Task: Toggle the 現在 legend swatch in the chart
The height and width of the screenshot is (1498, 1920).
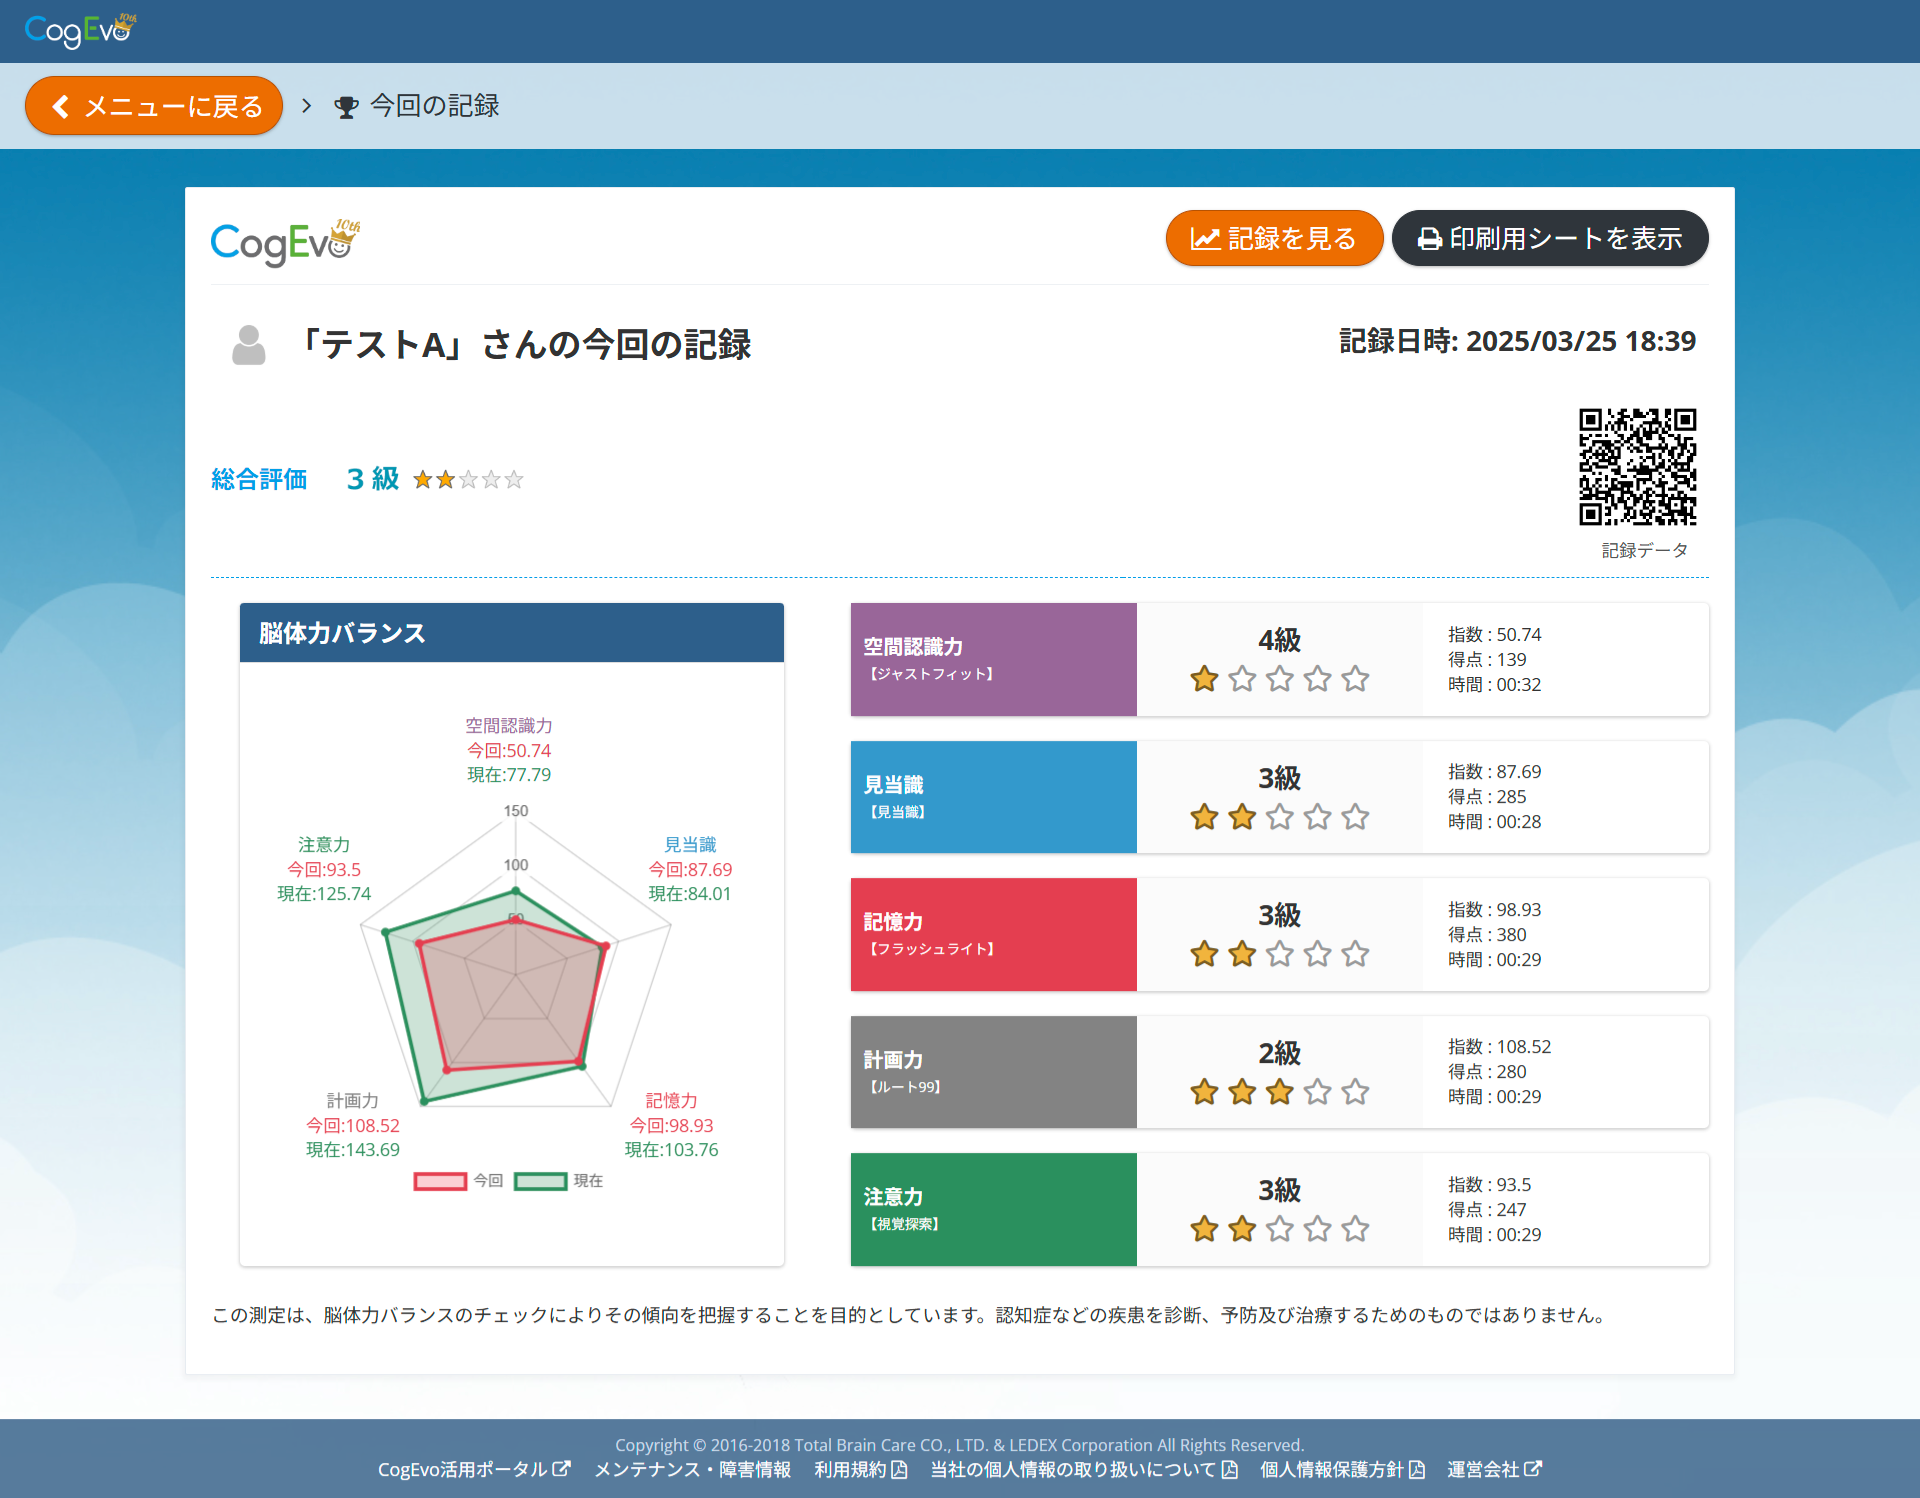Action: coord(540,1181)
